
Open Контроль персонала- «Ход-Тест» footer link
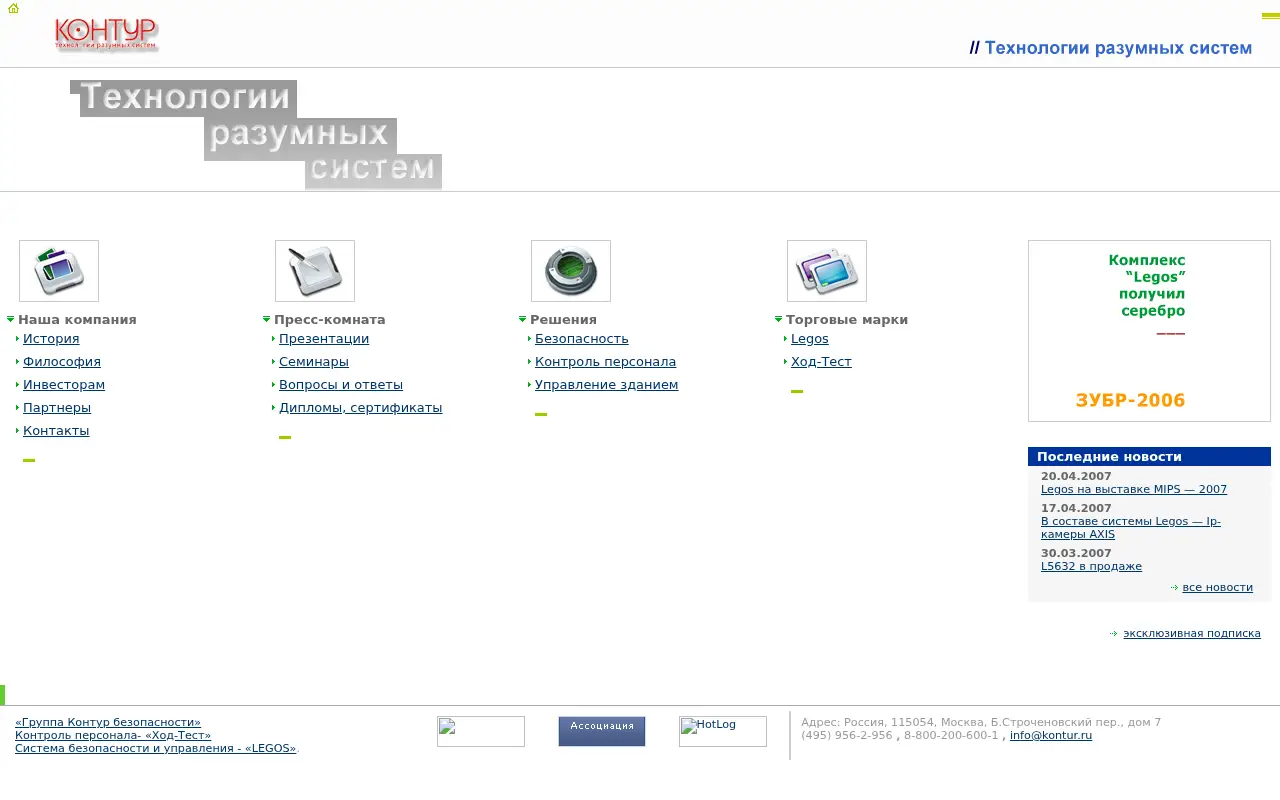click(x=113, y=735)
